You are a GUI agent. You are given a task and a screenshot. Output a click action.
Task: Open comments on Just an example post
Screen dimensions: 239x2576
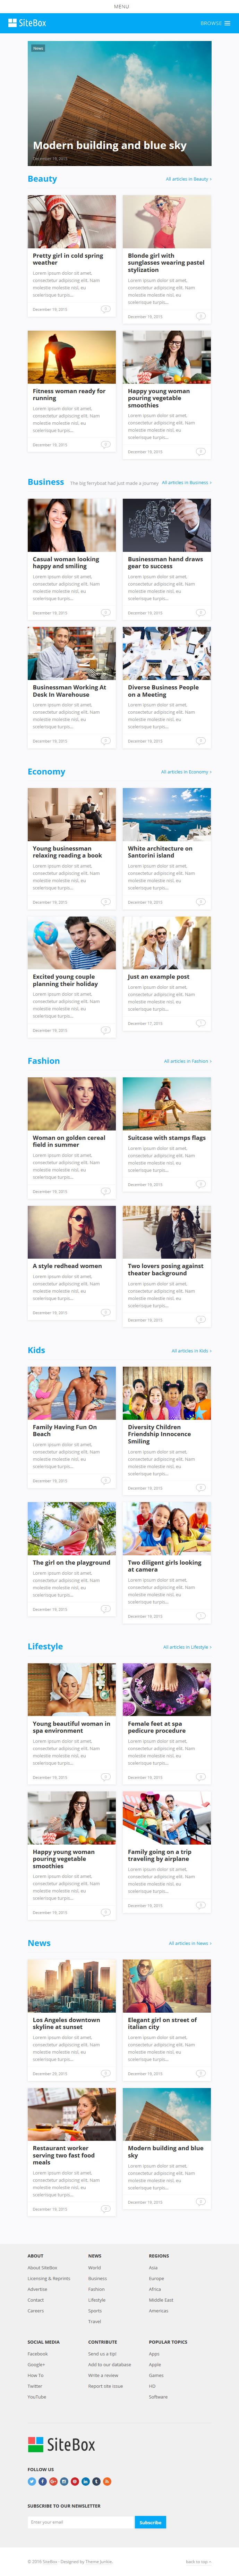[200, 1023]
